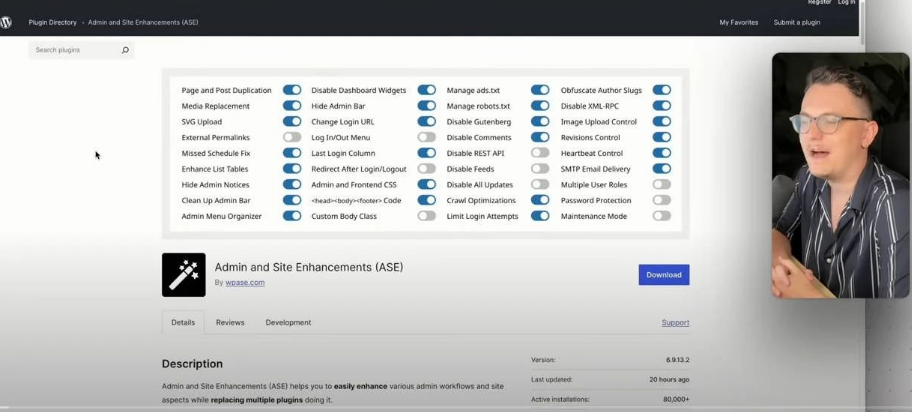Open Submit a plugin page

pos(797,23)
